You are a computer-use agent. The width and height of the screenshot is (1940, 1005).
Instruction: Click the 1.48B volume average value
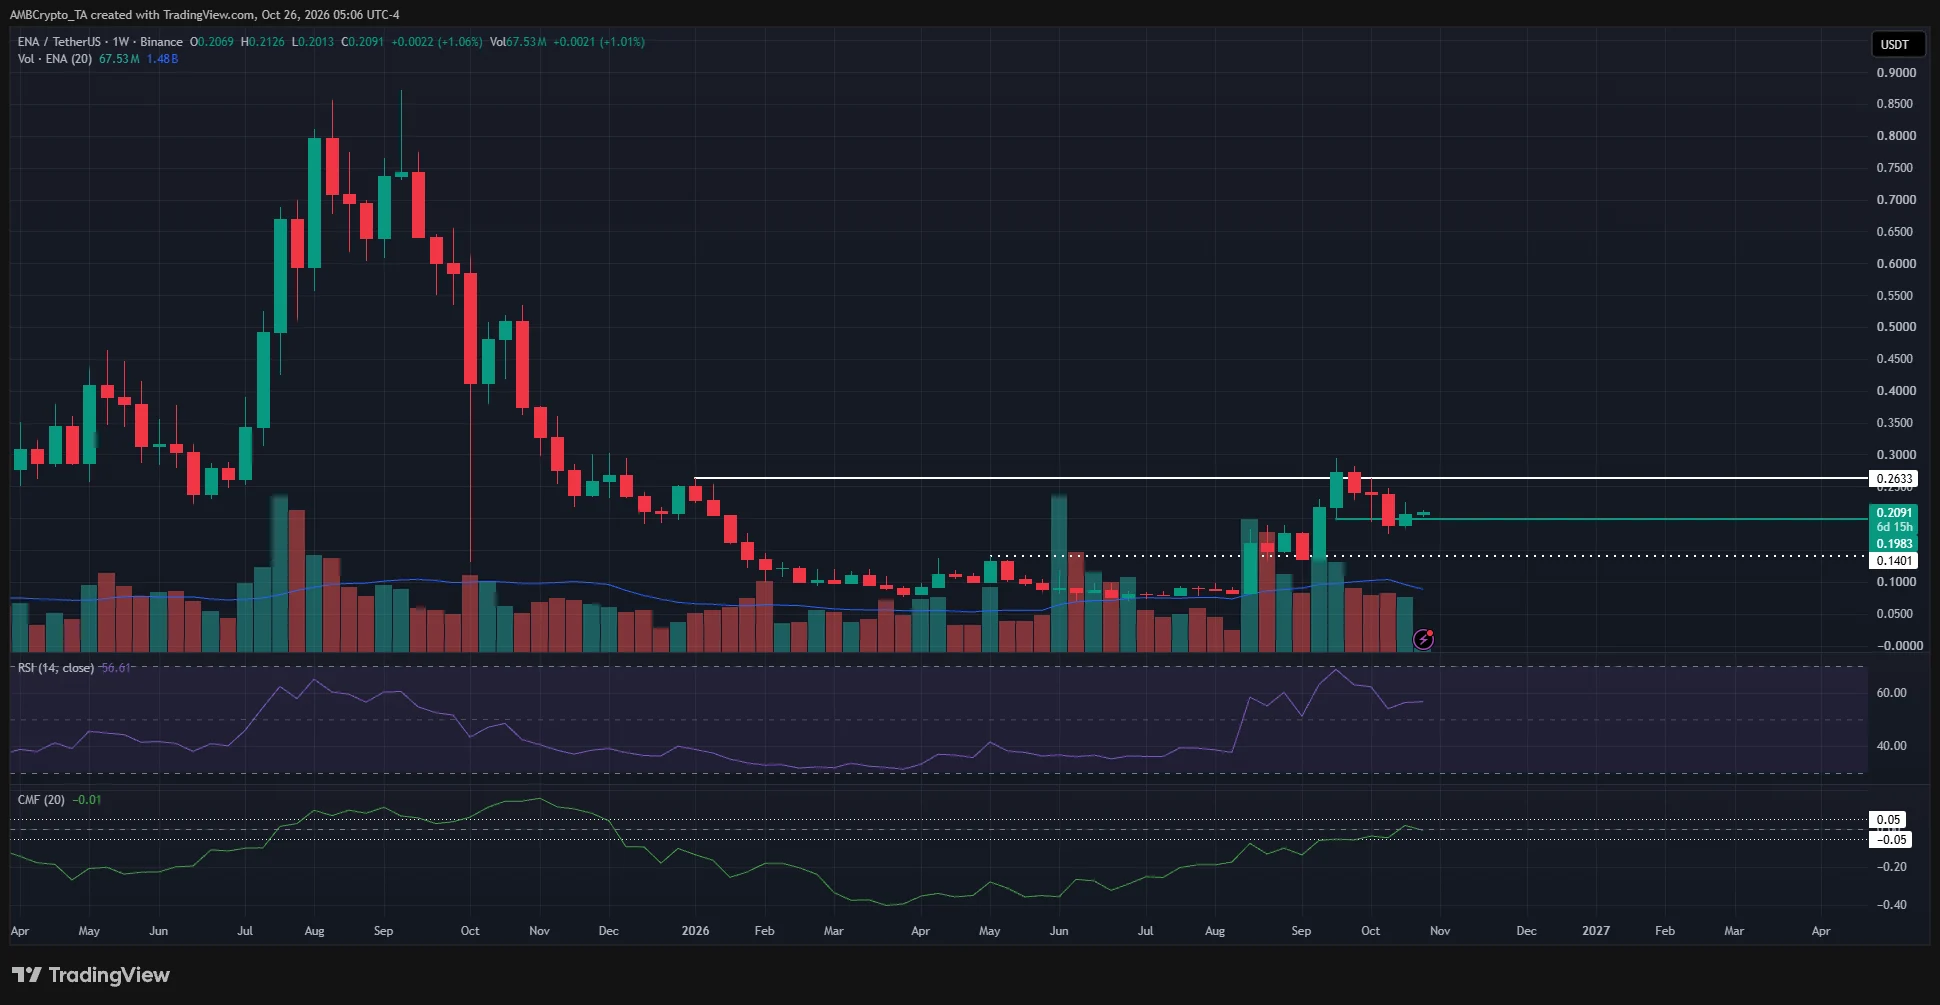click(162, 59)
